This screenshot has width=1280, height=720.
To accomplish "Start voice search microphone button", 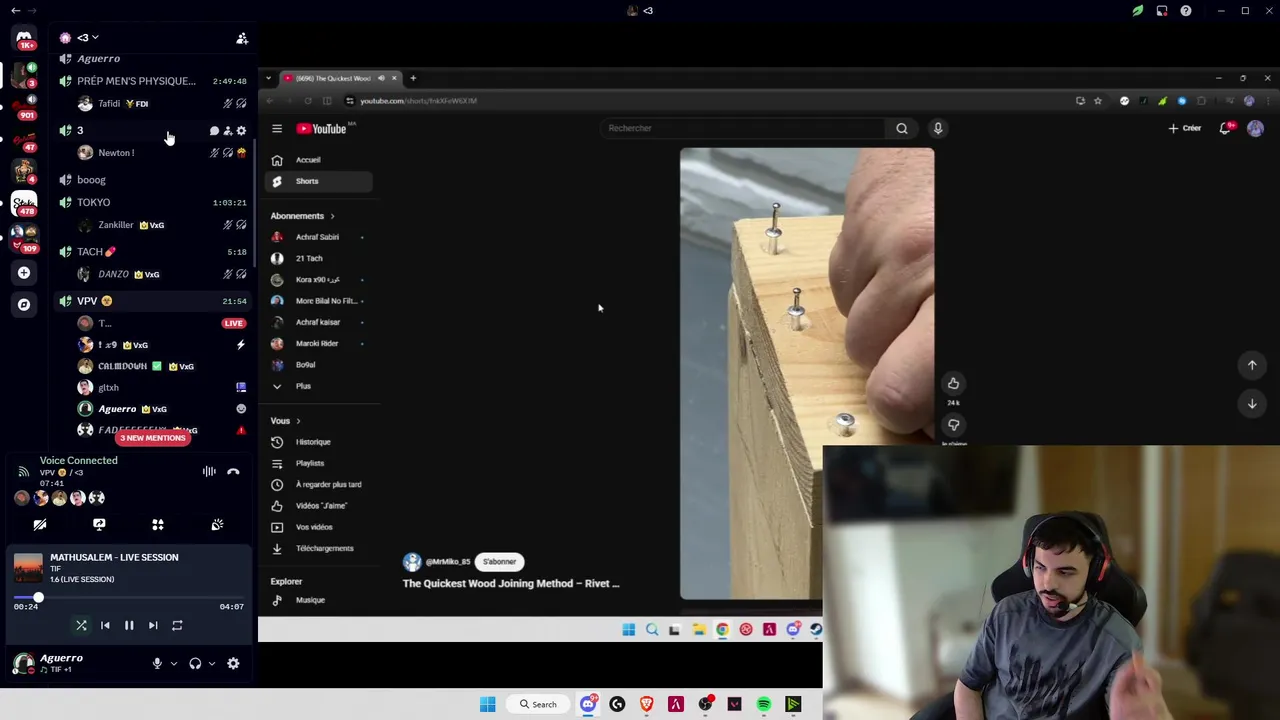I will pos(938,128).
